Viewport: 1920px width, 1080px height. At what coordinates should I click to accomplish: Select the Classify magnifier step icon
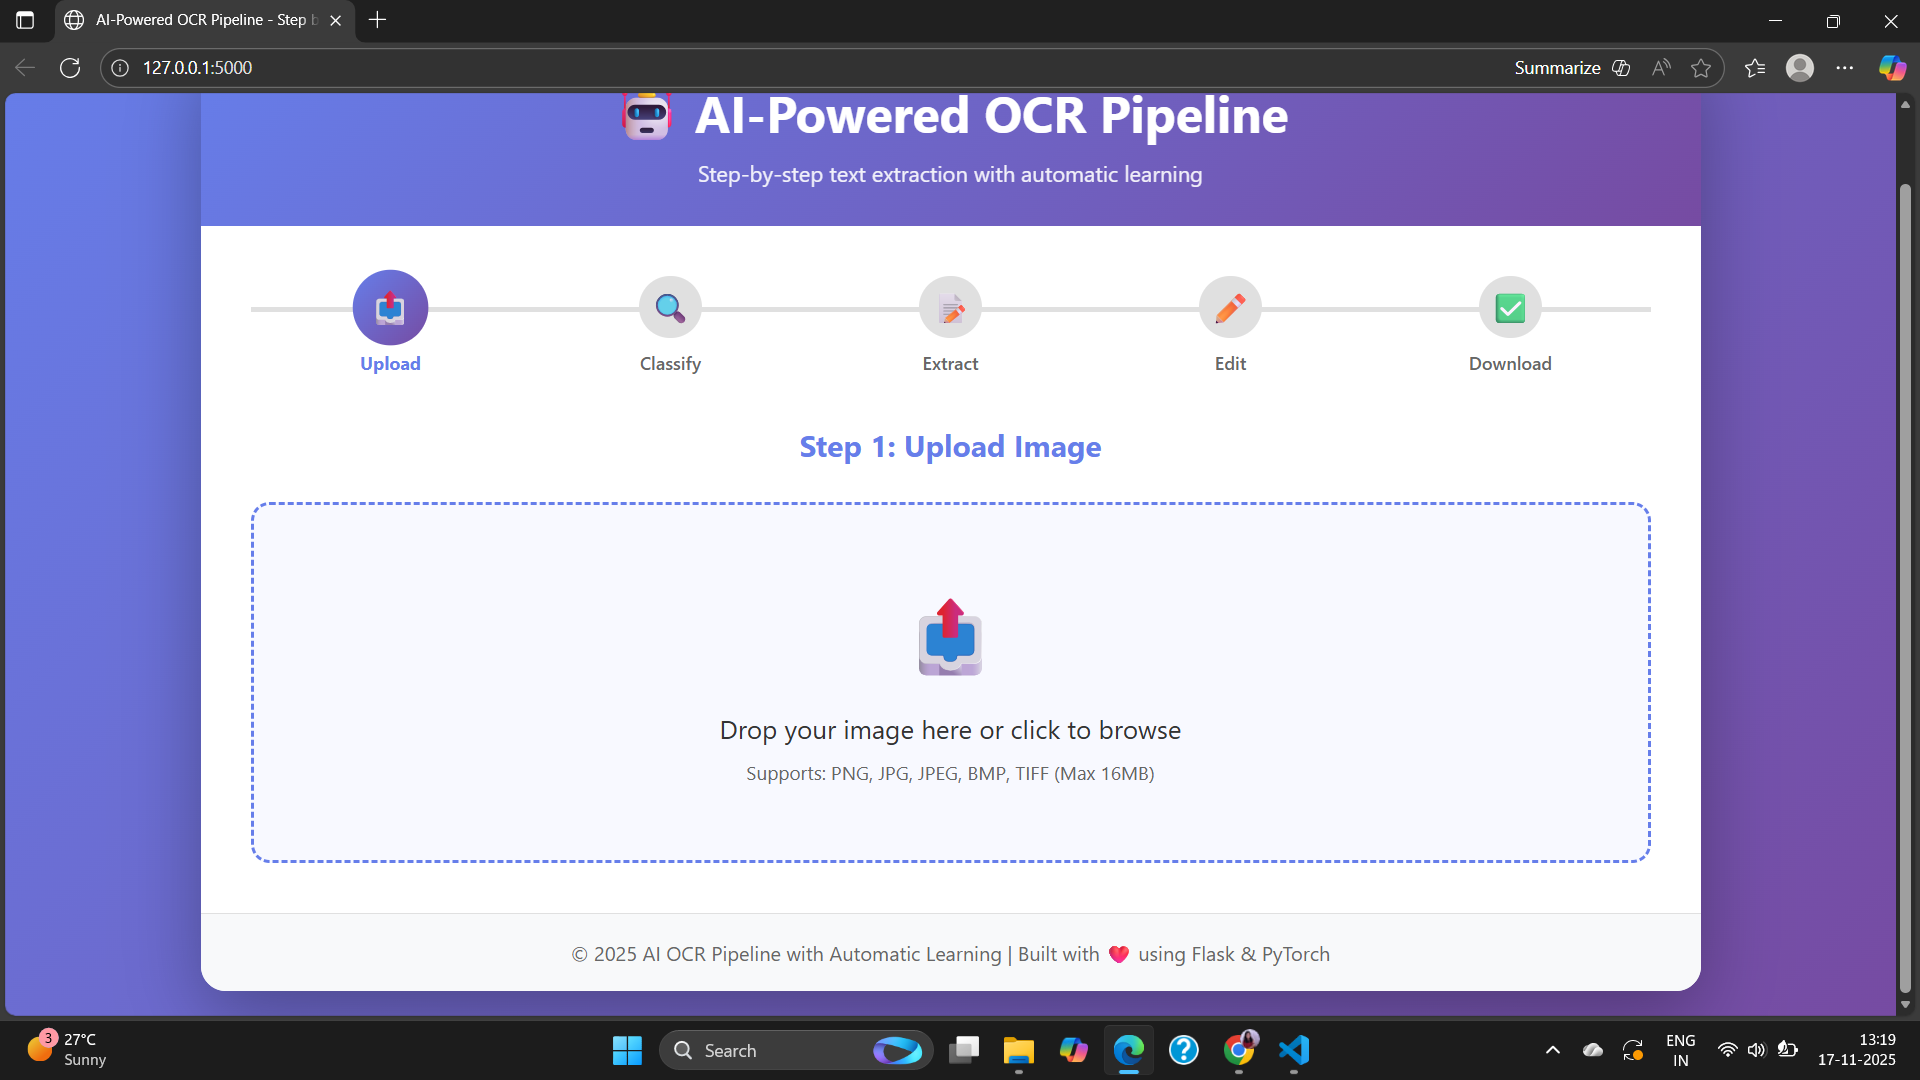670,308
